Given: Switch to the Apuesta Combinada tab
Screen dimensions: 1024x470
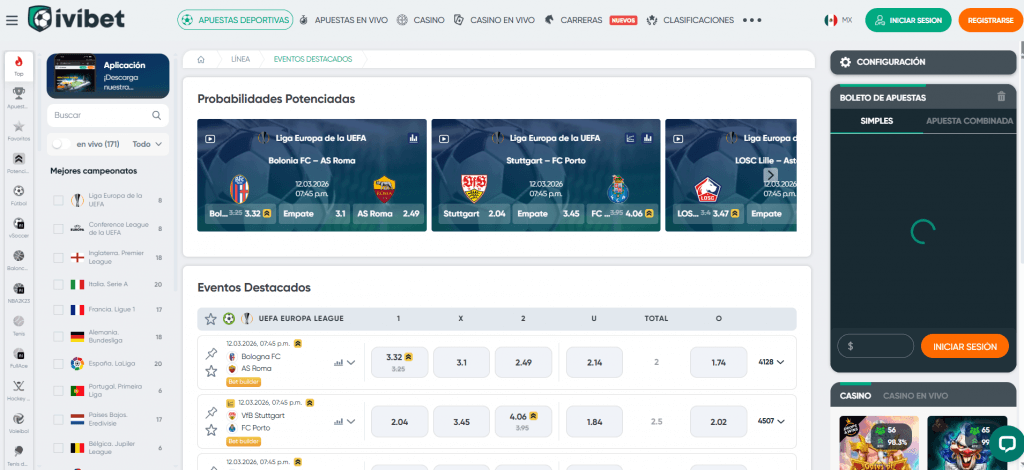Looking at the screenshot, I should (x=969, y=121).
